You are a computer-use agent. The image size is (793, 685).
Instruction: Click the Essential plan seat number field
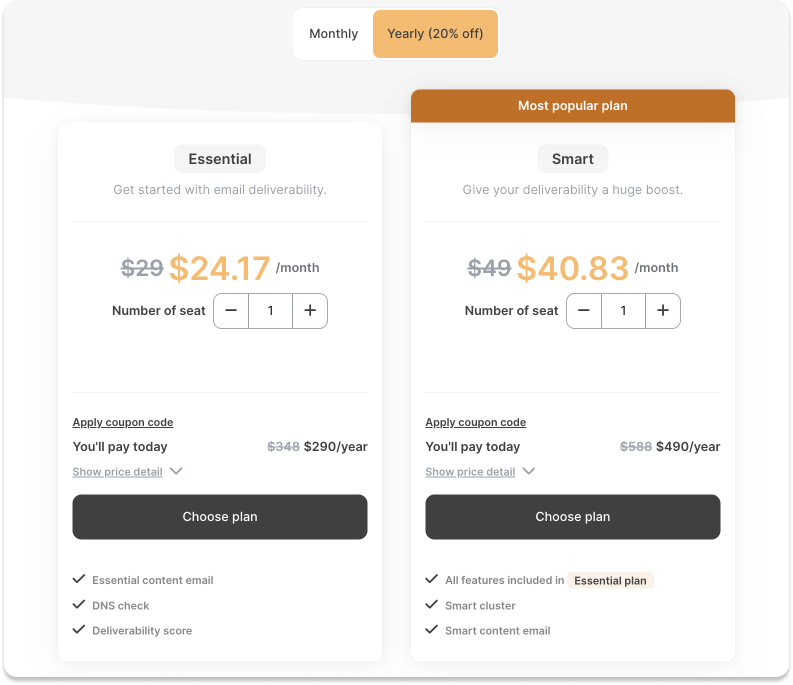(x=271, y=311)
